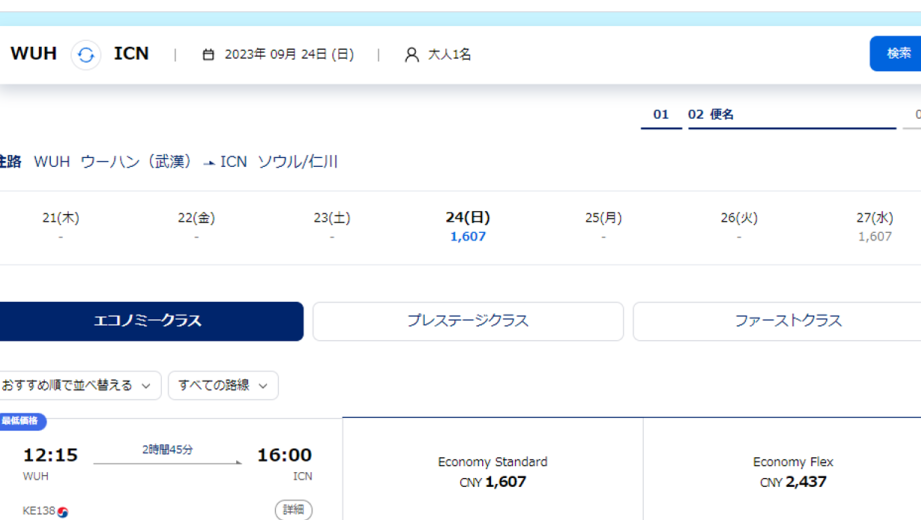Swap origin and destination airports icon
Viewport: 921px width, 520px height.
click(x=86, y=55)
